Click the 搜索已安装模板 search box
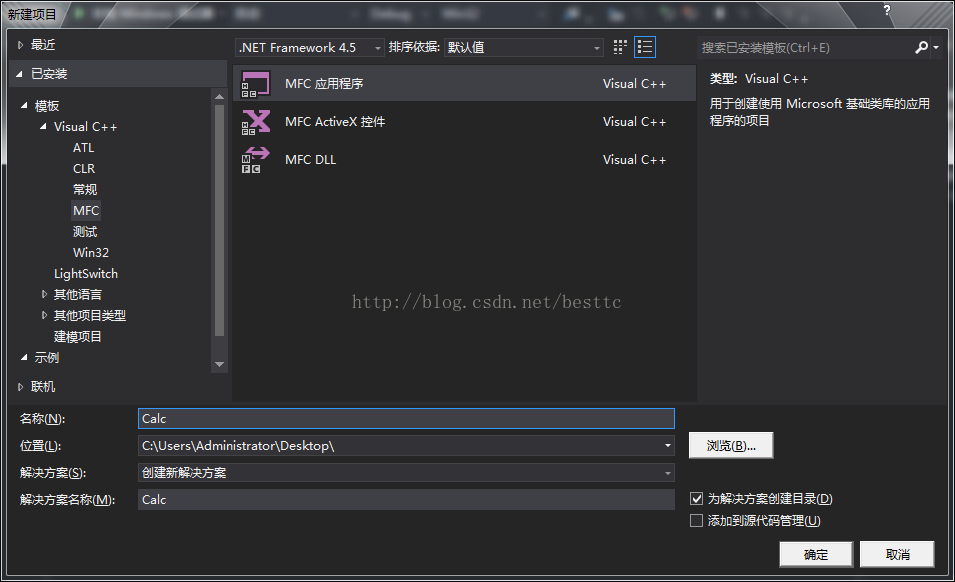The image size is (955, 582). (805, 47)
